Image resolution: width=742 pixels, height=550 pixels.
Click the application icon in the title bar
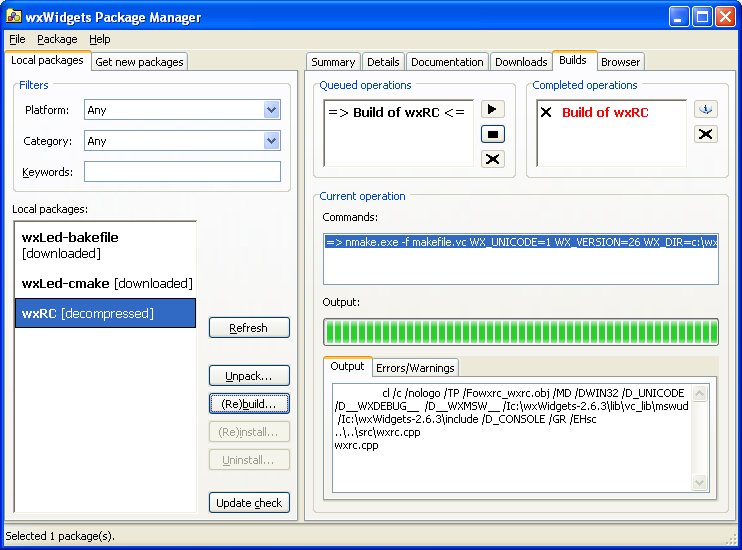14,16
